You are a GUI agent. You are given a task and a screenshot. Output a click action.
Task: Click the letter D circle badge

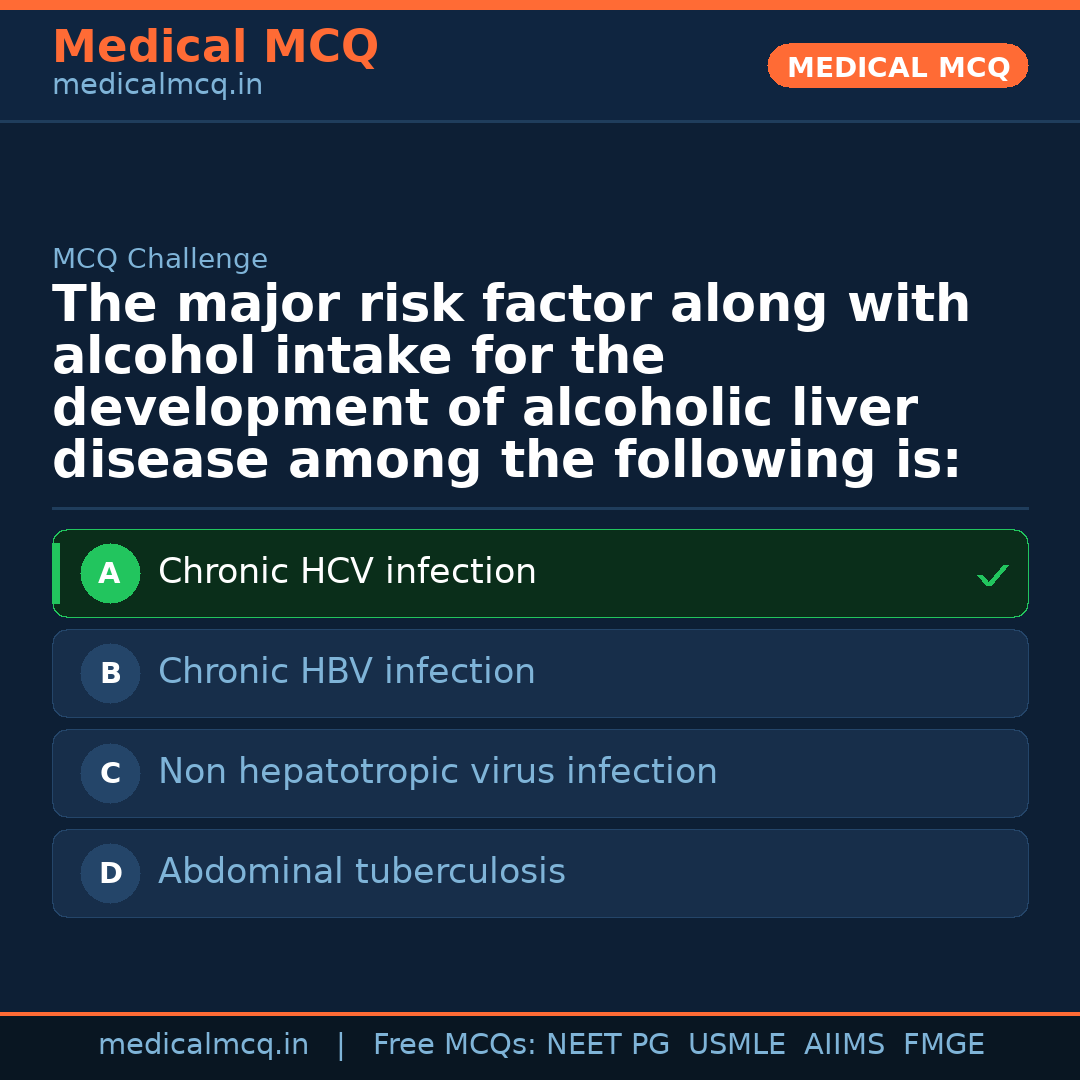click(x=110, y=874)
